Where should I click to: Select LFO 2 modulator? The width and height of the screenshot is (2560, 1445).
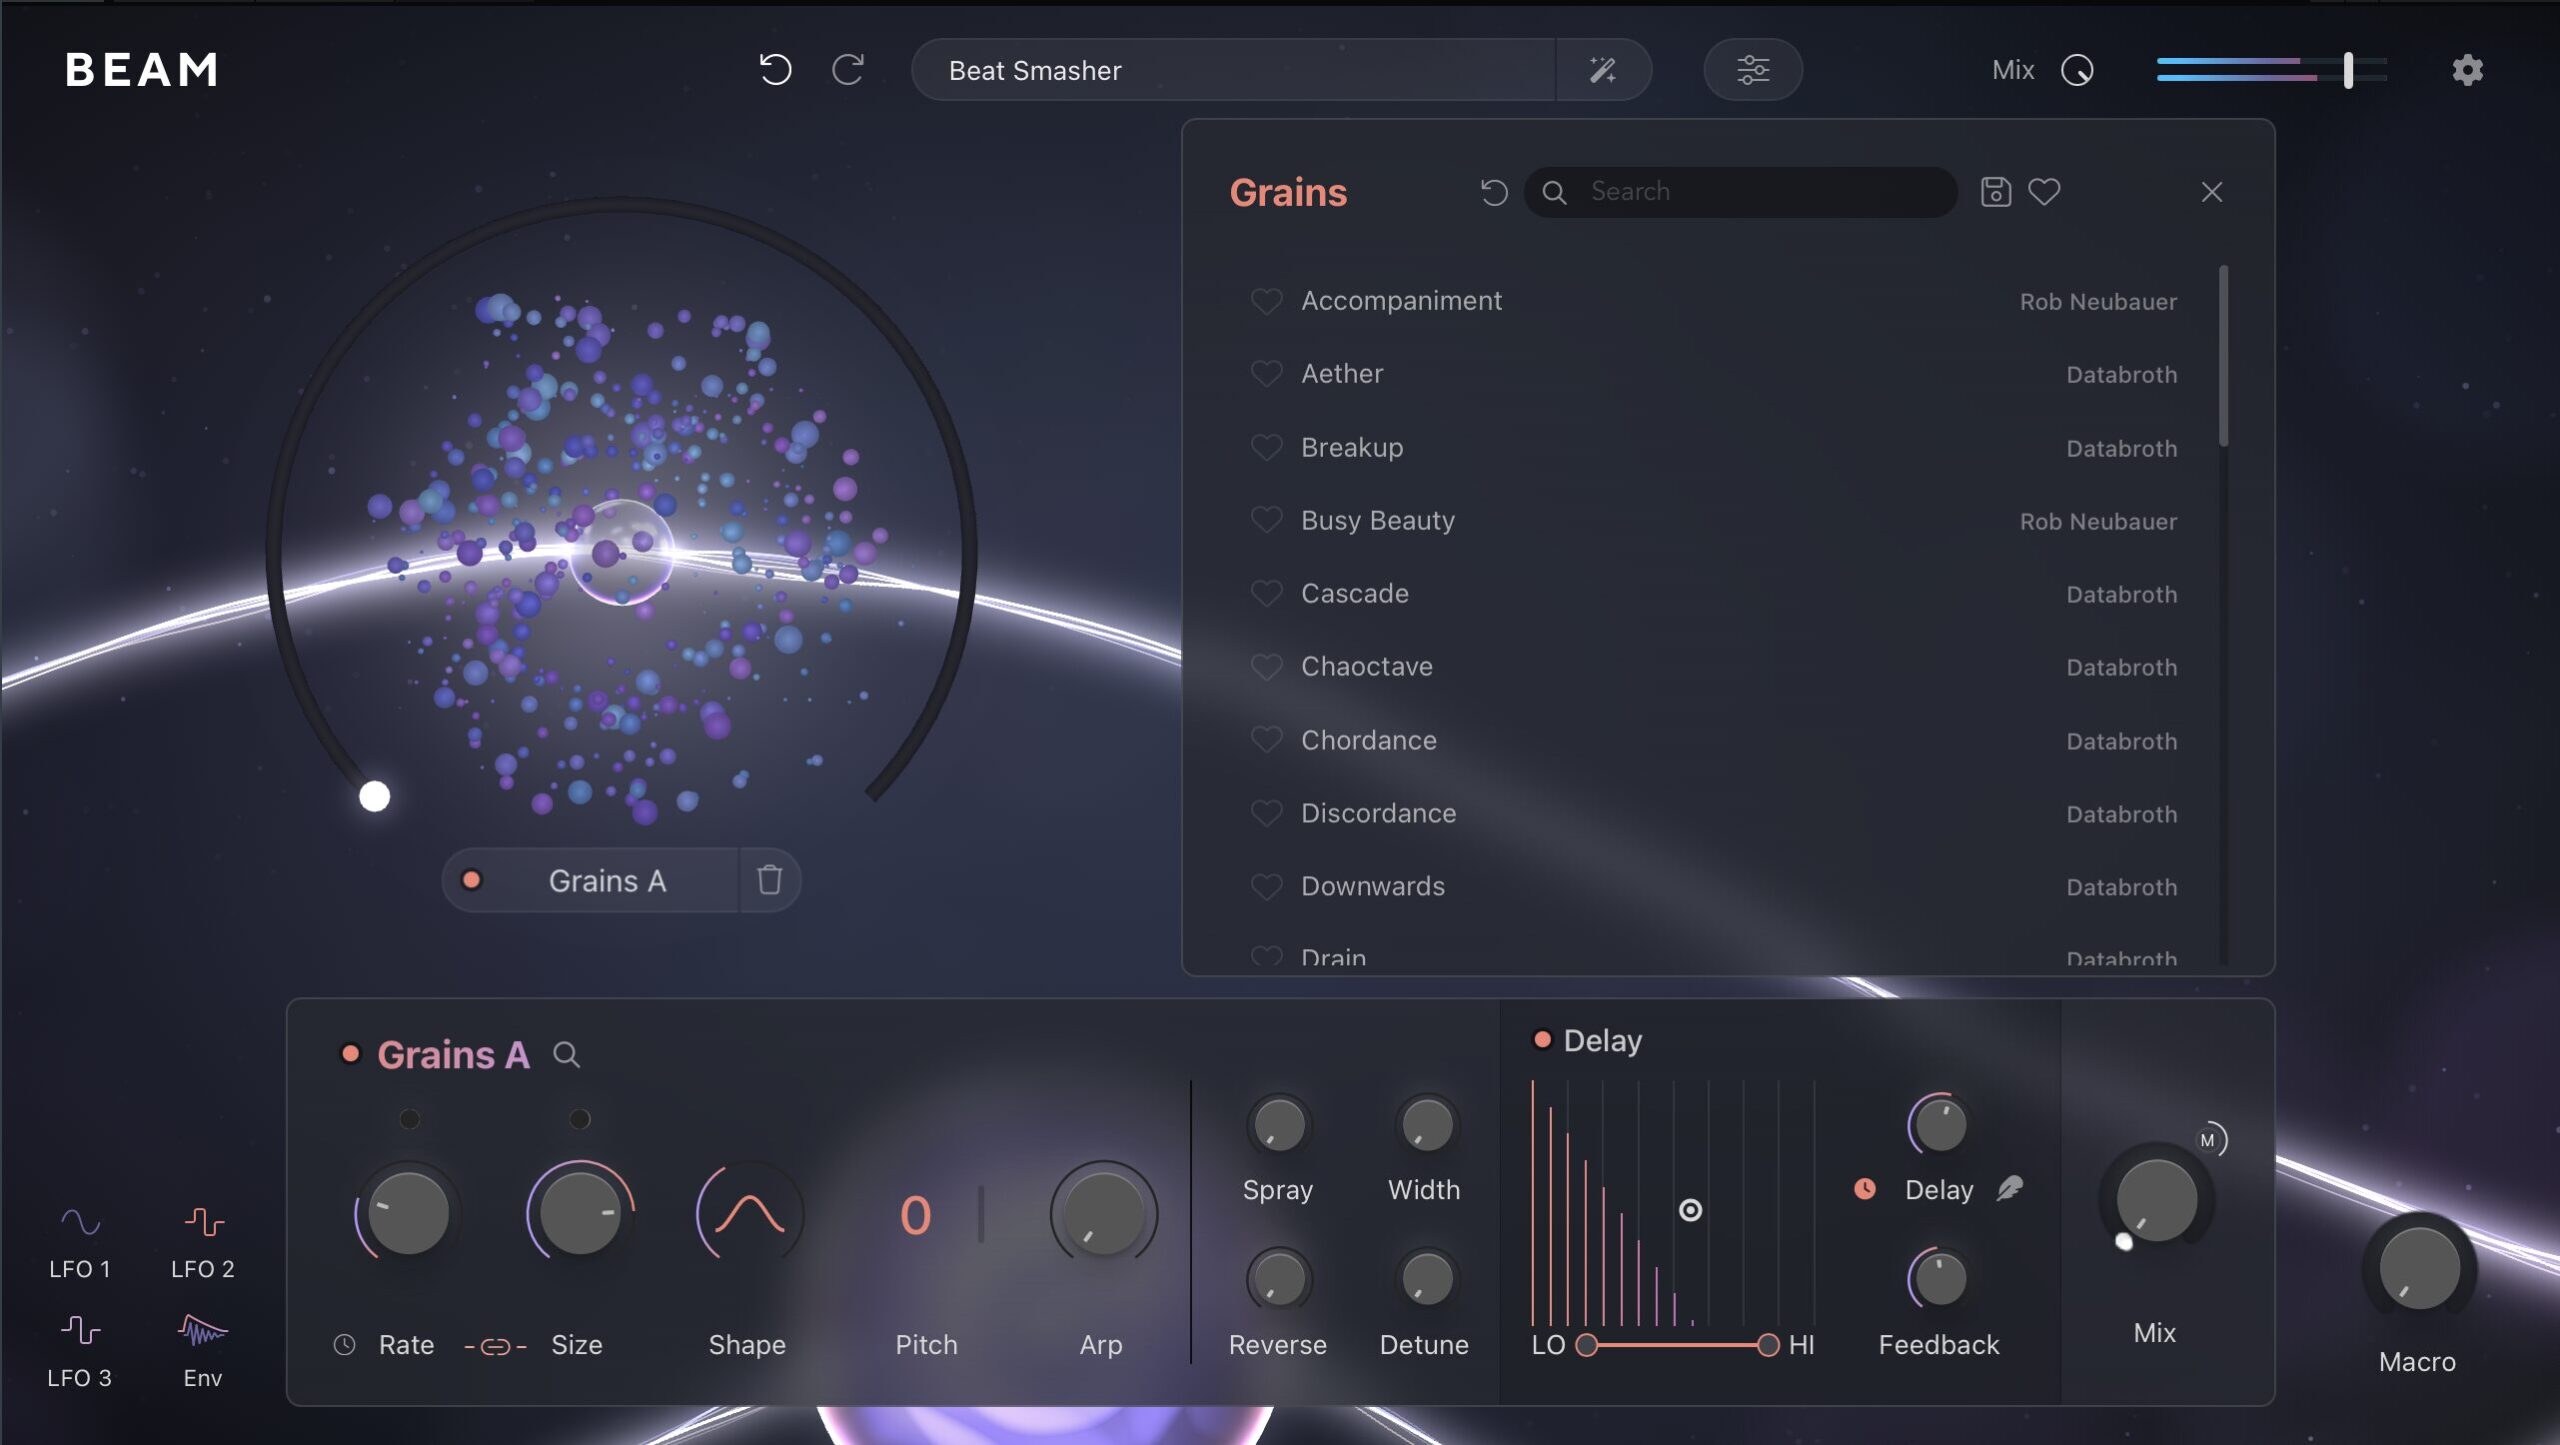tap(203, 1222)
